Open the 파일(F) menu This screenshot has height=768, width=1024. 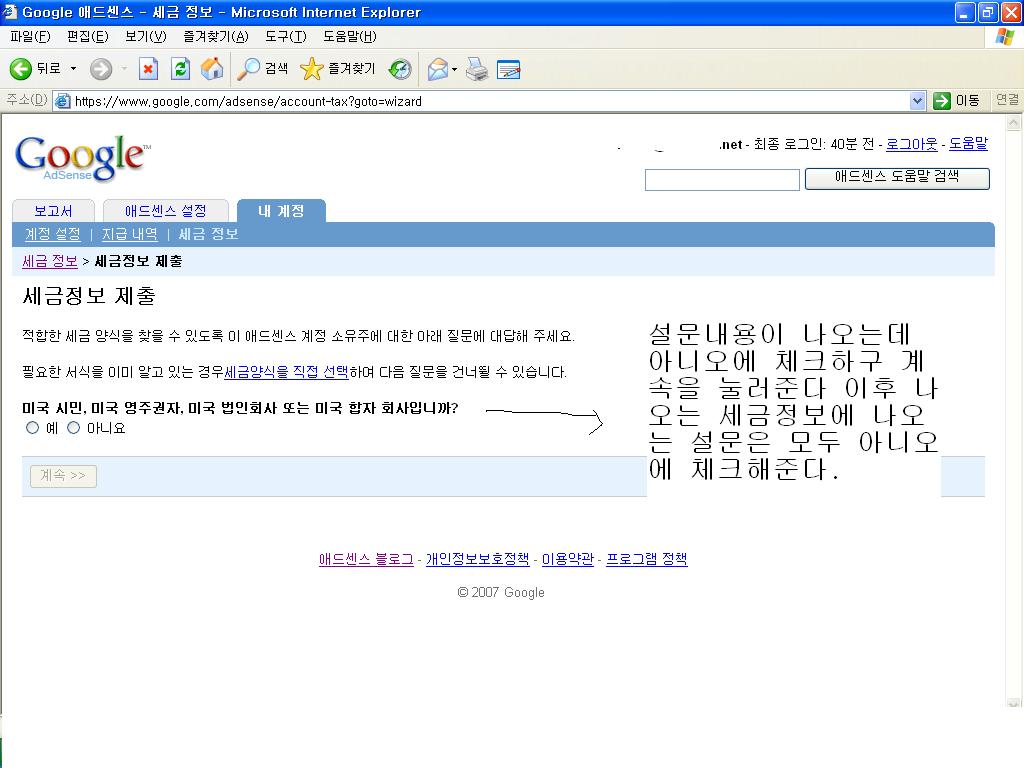click(30, 37)
